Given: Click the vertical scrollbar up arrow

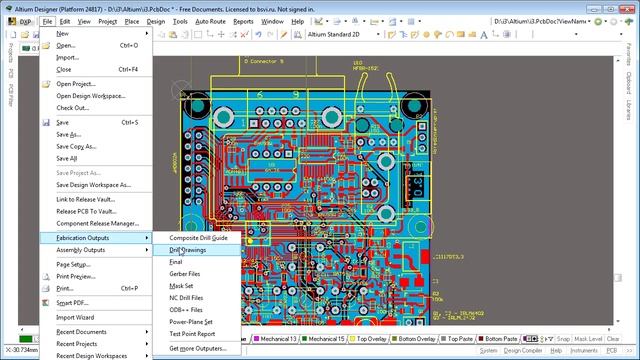Looking at the screenshot, I should click(618, 60).
